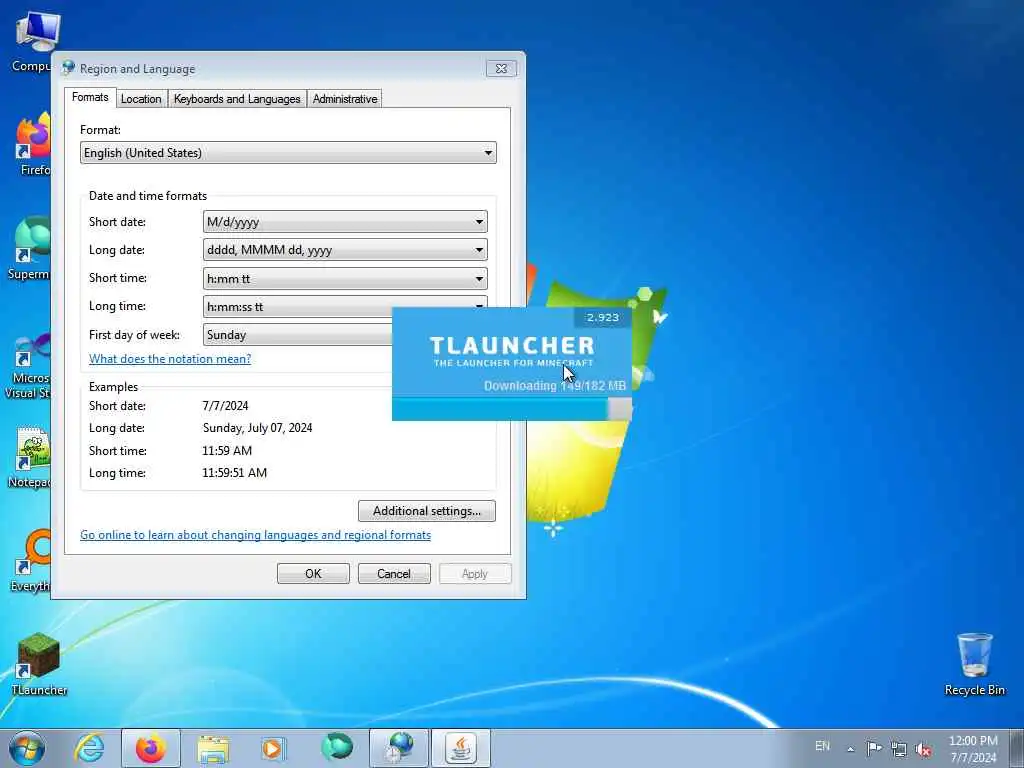
Task: Open the TLauncher desktop shortcut
Action: pyautogui.click(x=39, y=664)
